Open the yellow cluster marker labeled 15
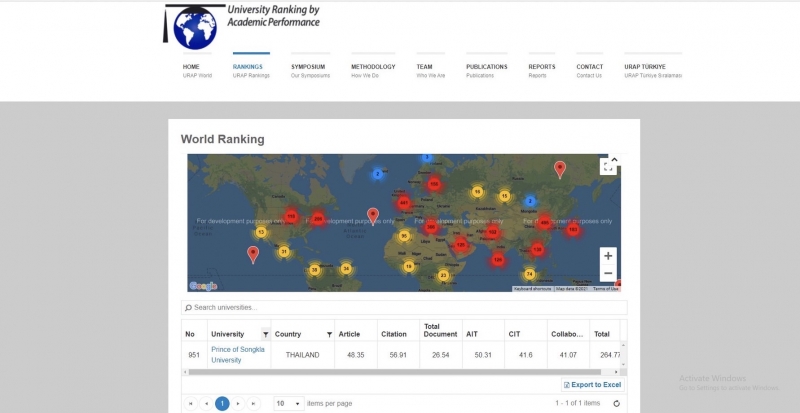Viewport: 800px width, 413px height. click(x=504, y=196)
